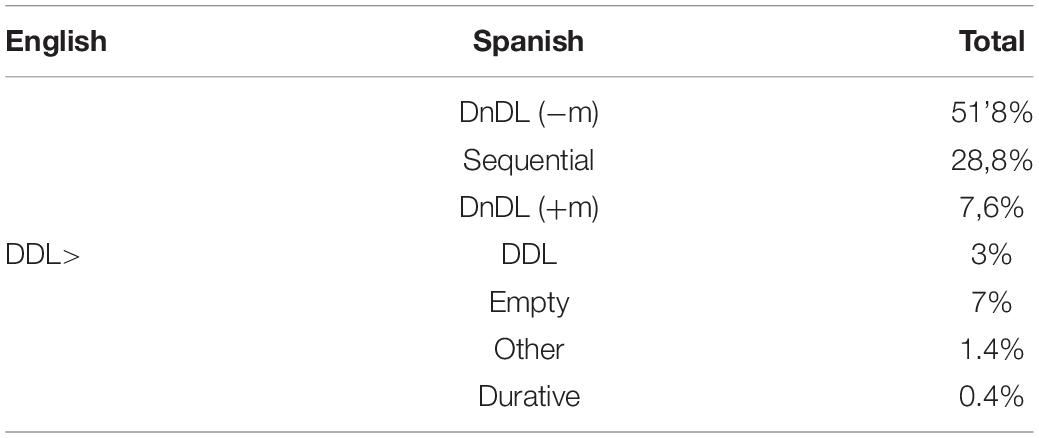Viewport: 1039px width, 438px height.
Task: Click the 3% total value
Action: (x=991, y=256)
